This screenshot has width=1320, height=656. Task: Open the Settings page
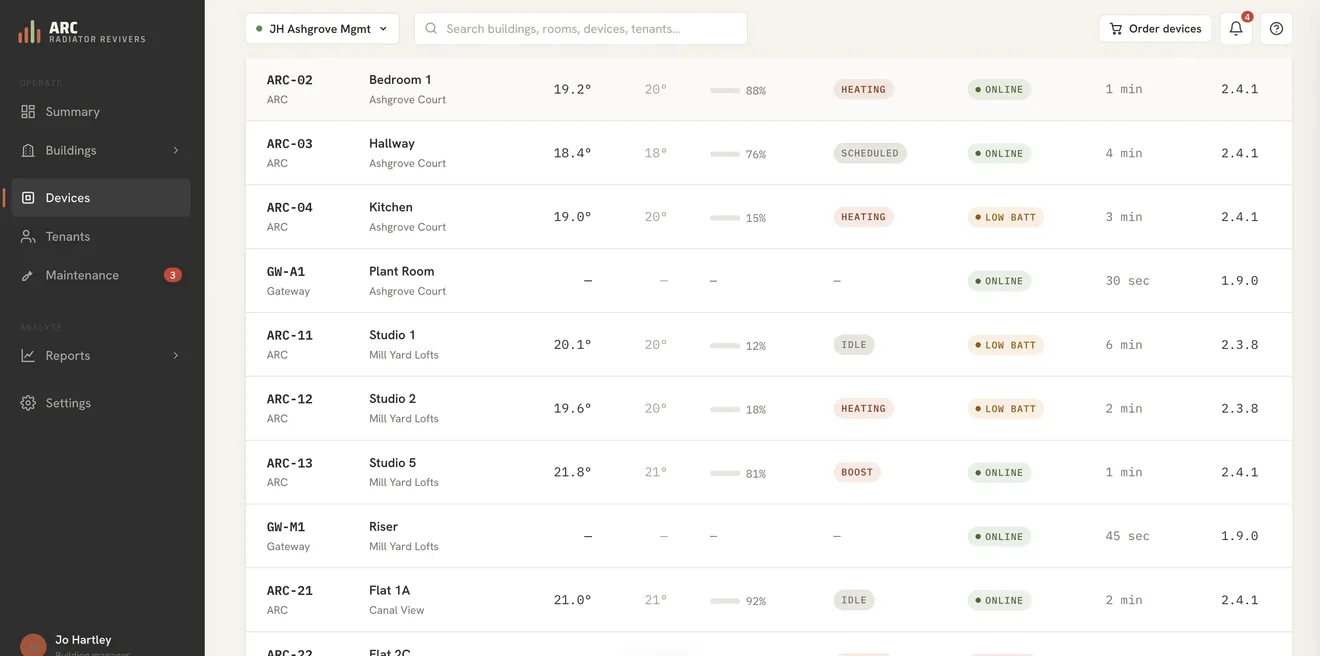[101, 403]
